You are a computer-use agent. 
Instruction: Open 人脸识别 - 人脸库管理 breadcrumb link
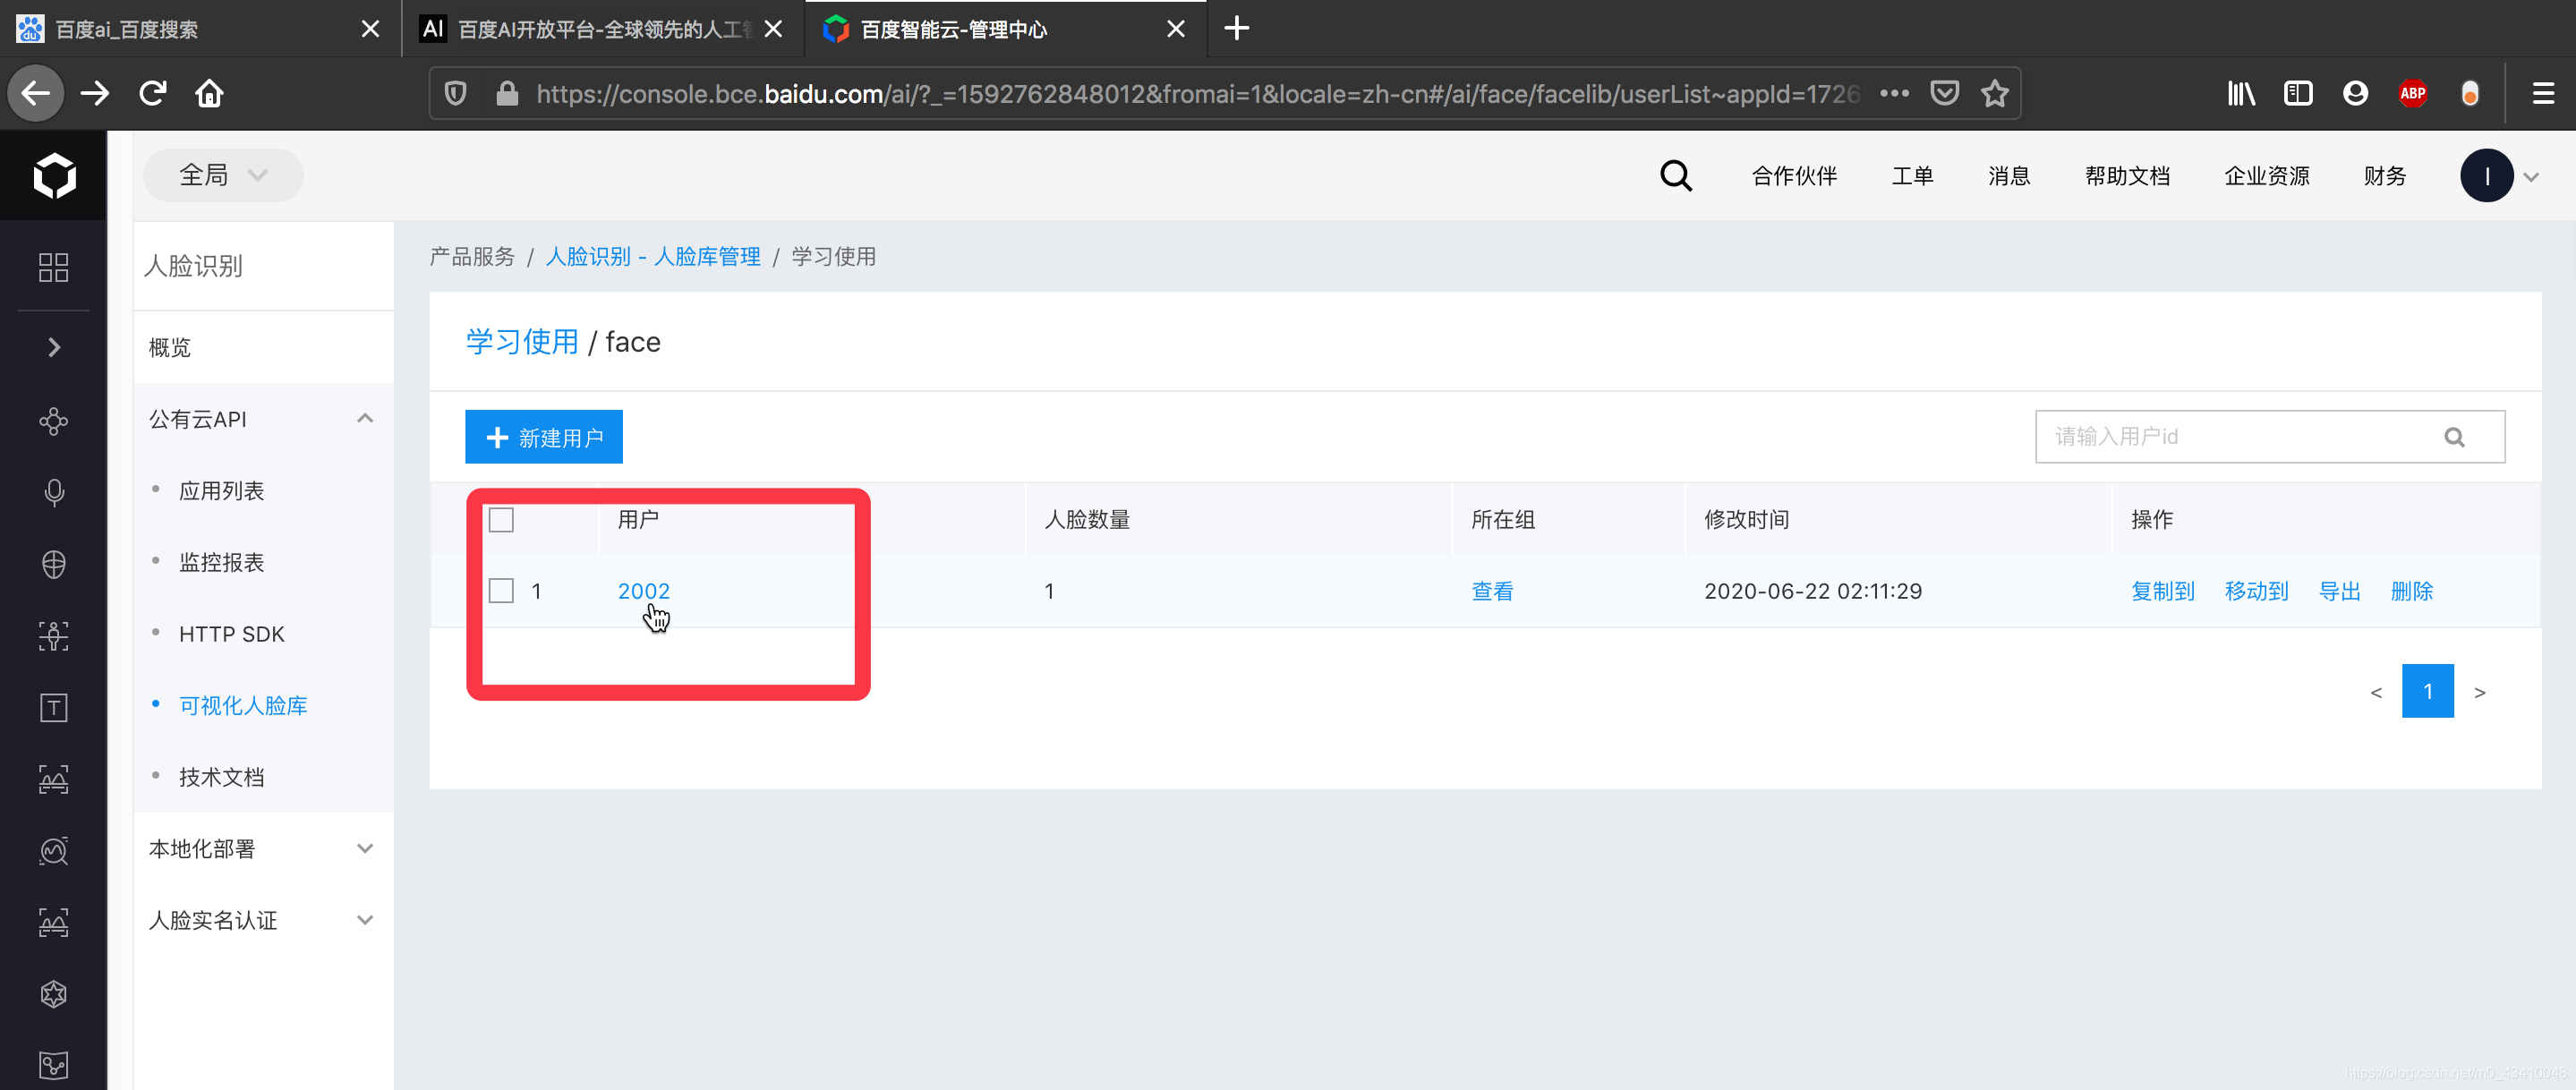653,257
